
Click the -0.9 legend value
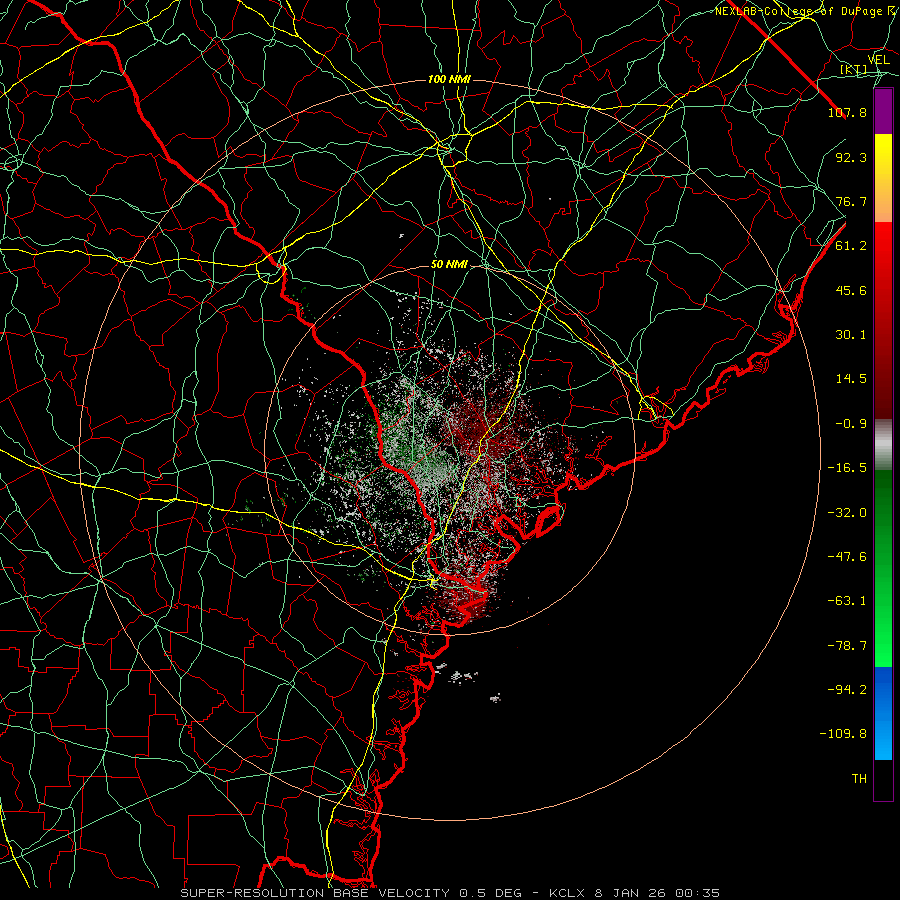click(x=851, y=424)
